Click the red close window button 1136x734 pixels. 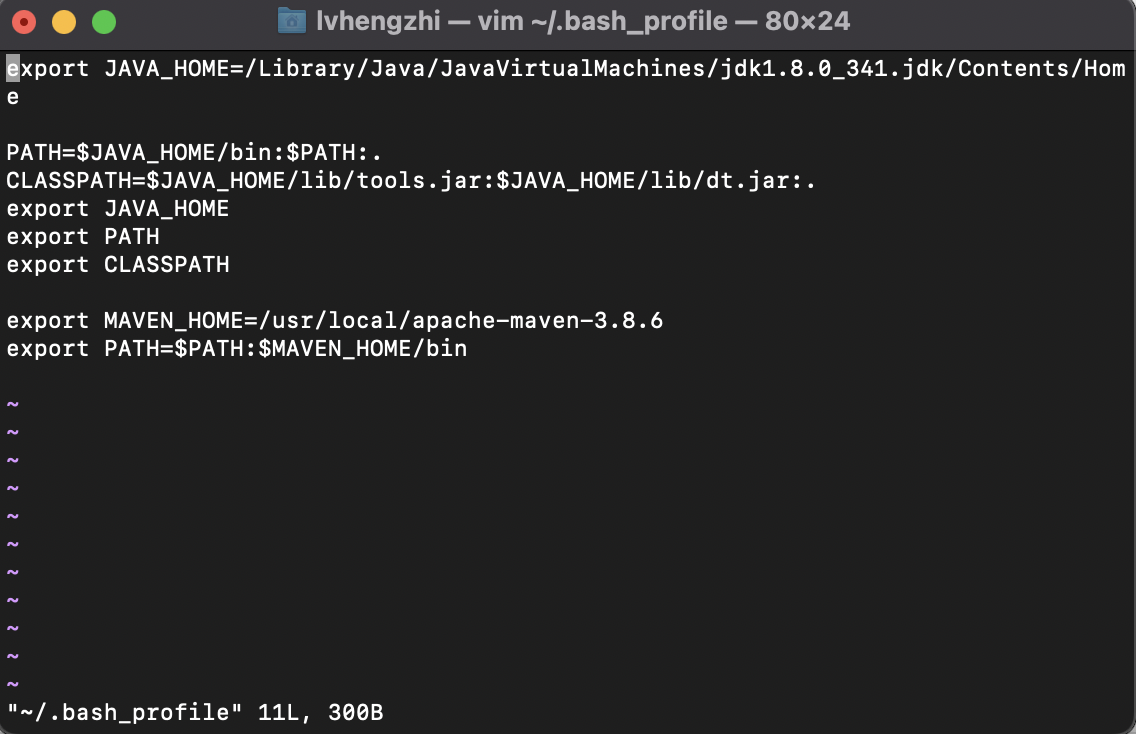point(24,22)
